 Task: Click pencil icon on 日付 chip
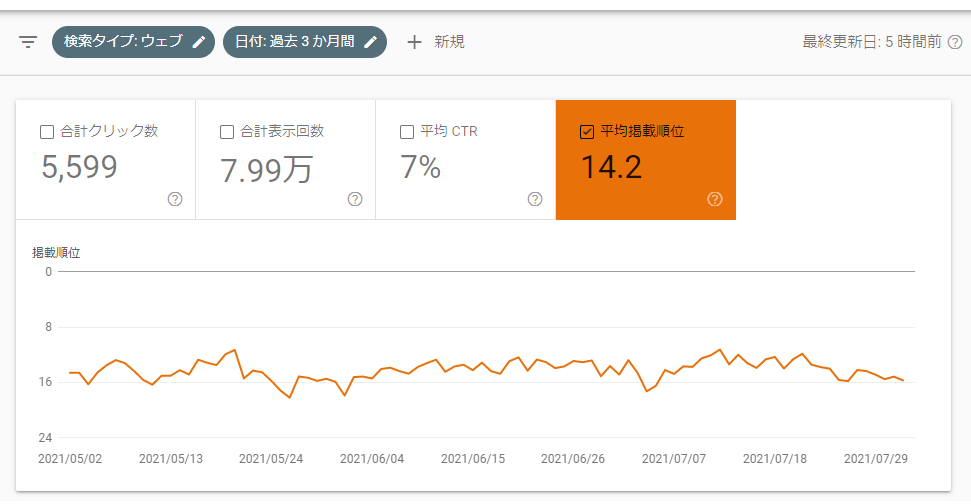tap(370, 42)
